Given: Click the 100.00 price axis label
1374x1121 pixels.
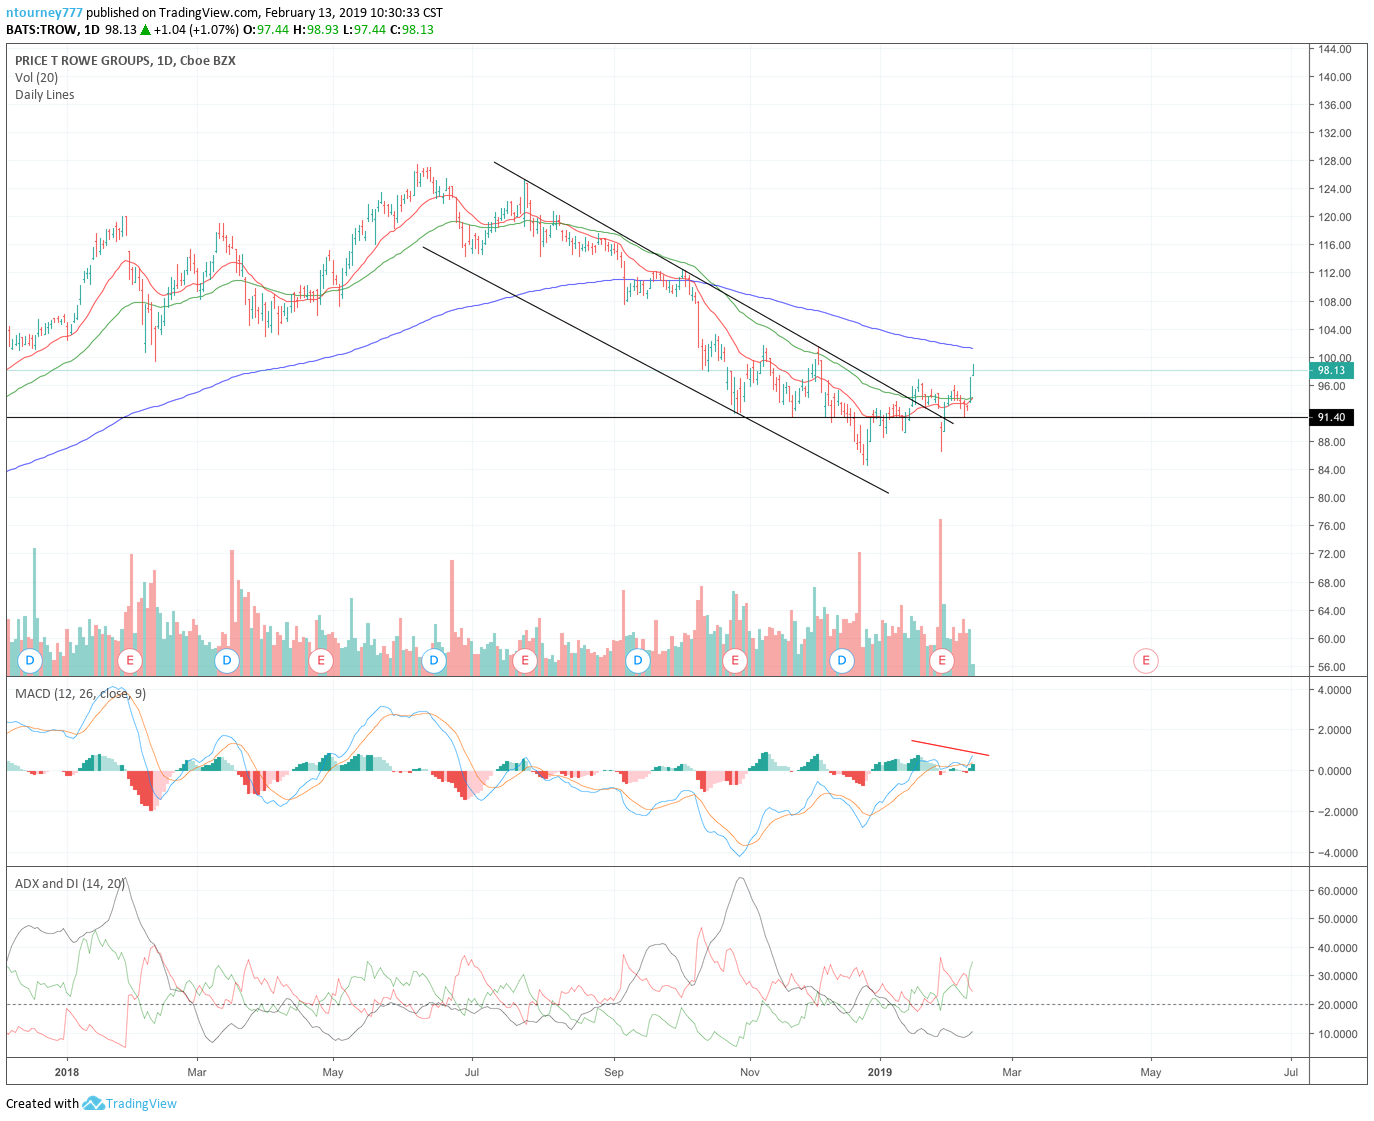Looking at the screenshot, I should click(1334, 358).
